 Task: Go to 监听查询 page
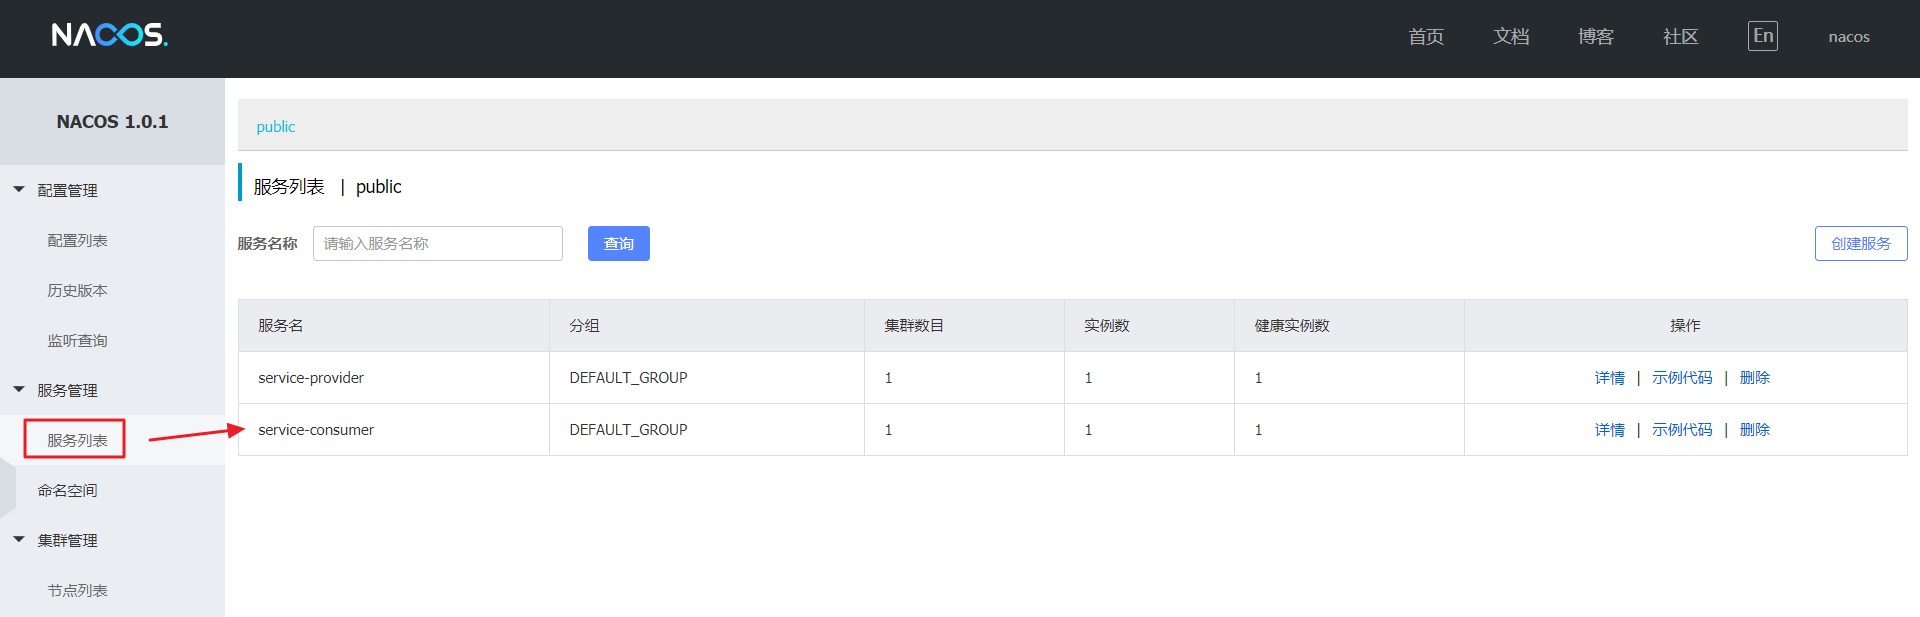coord(77,341)
